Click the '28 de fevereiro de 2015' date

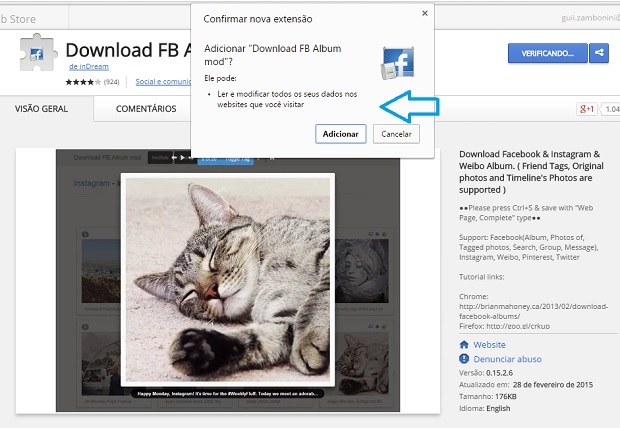coord(553,384)
